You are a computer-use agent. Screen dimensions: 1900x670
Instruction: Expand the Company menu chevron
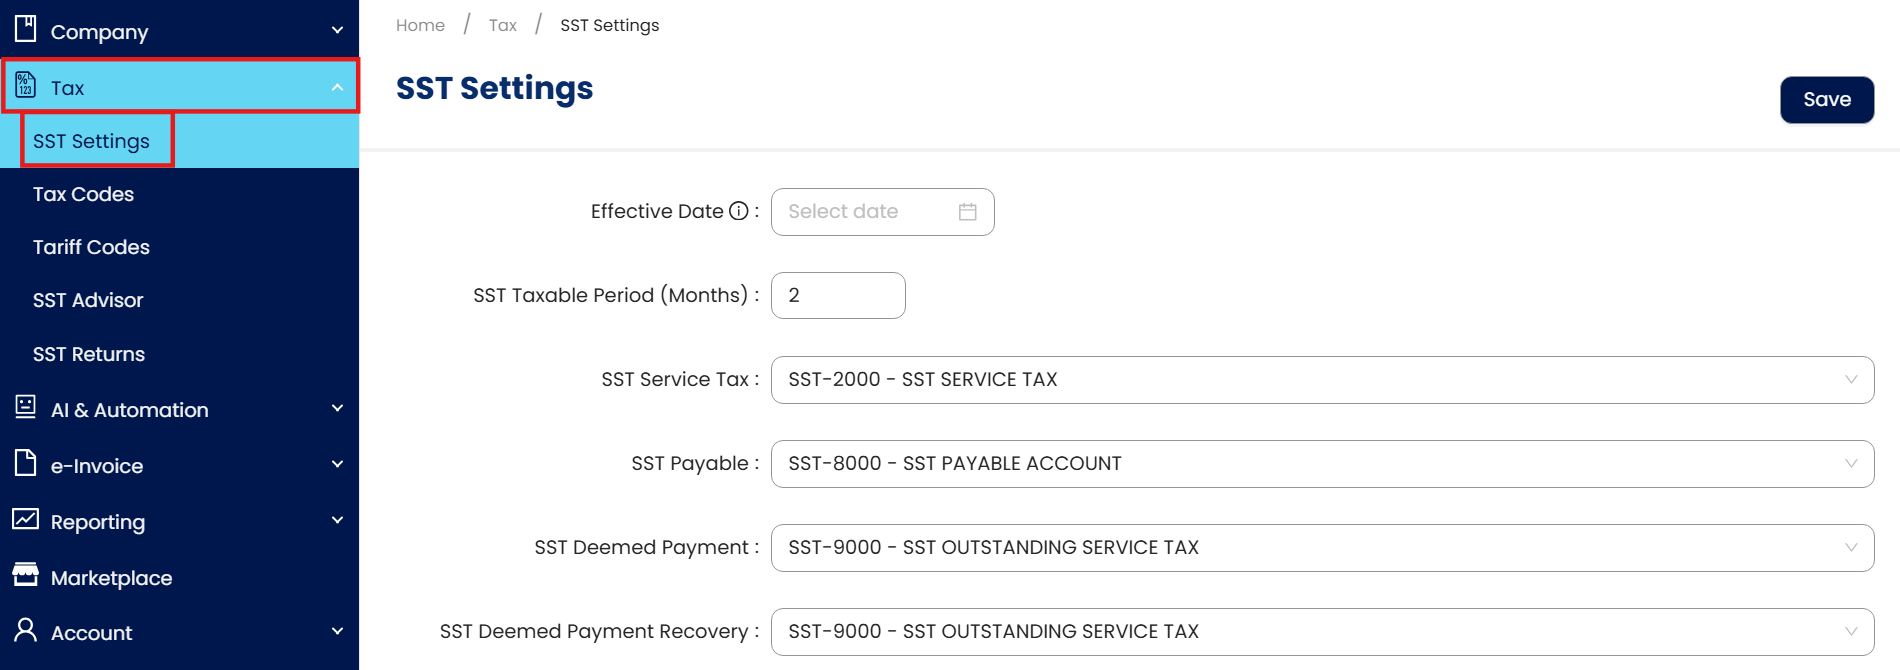coord(337,31)
